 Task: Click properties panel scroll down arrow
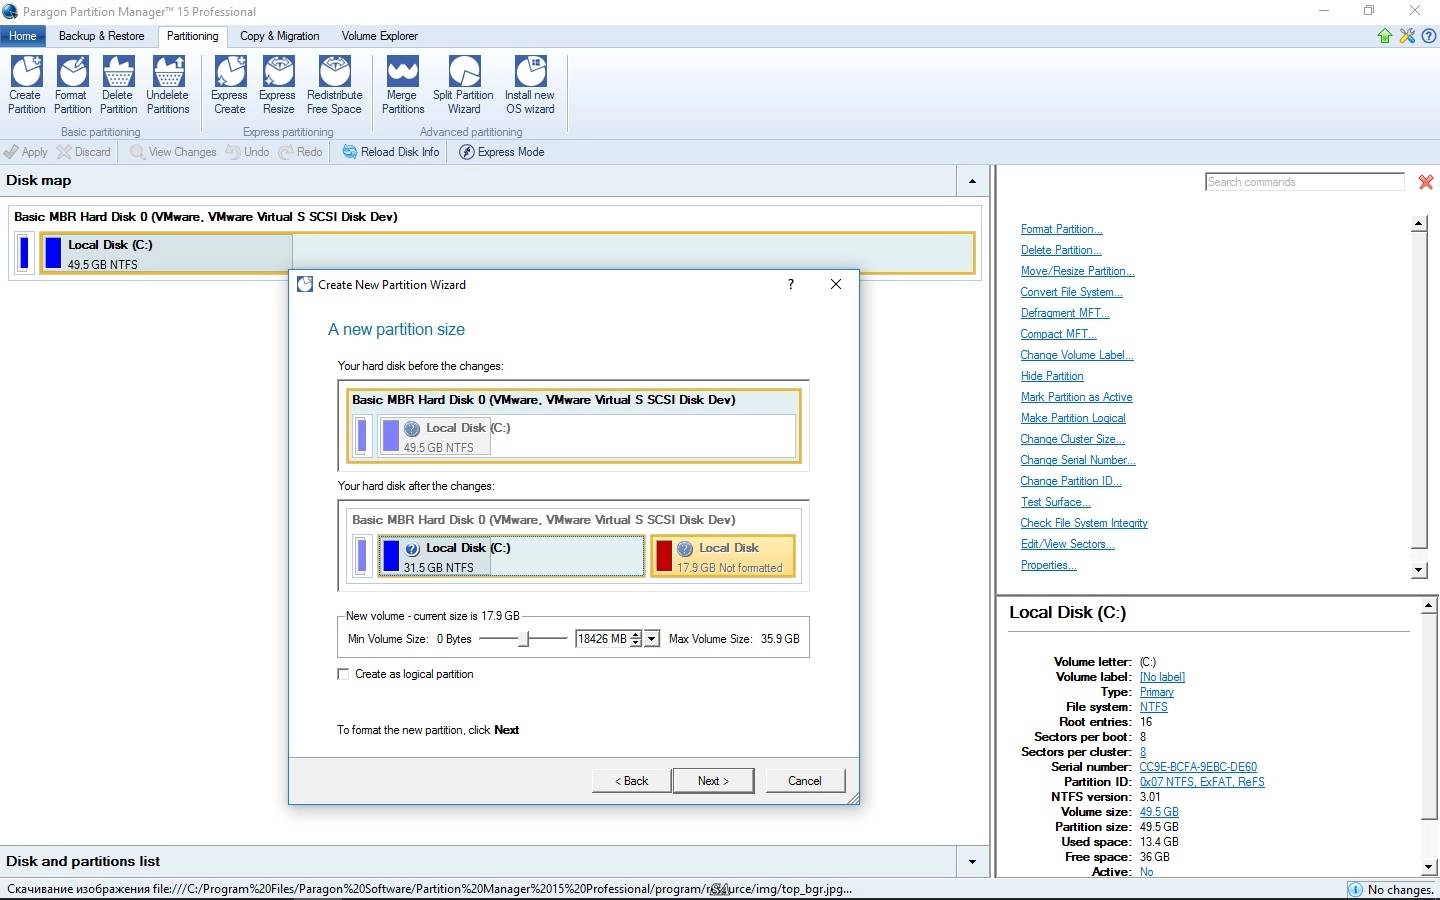pos(1428,866)
